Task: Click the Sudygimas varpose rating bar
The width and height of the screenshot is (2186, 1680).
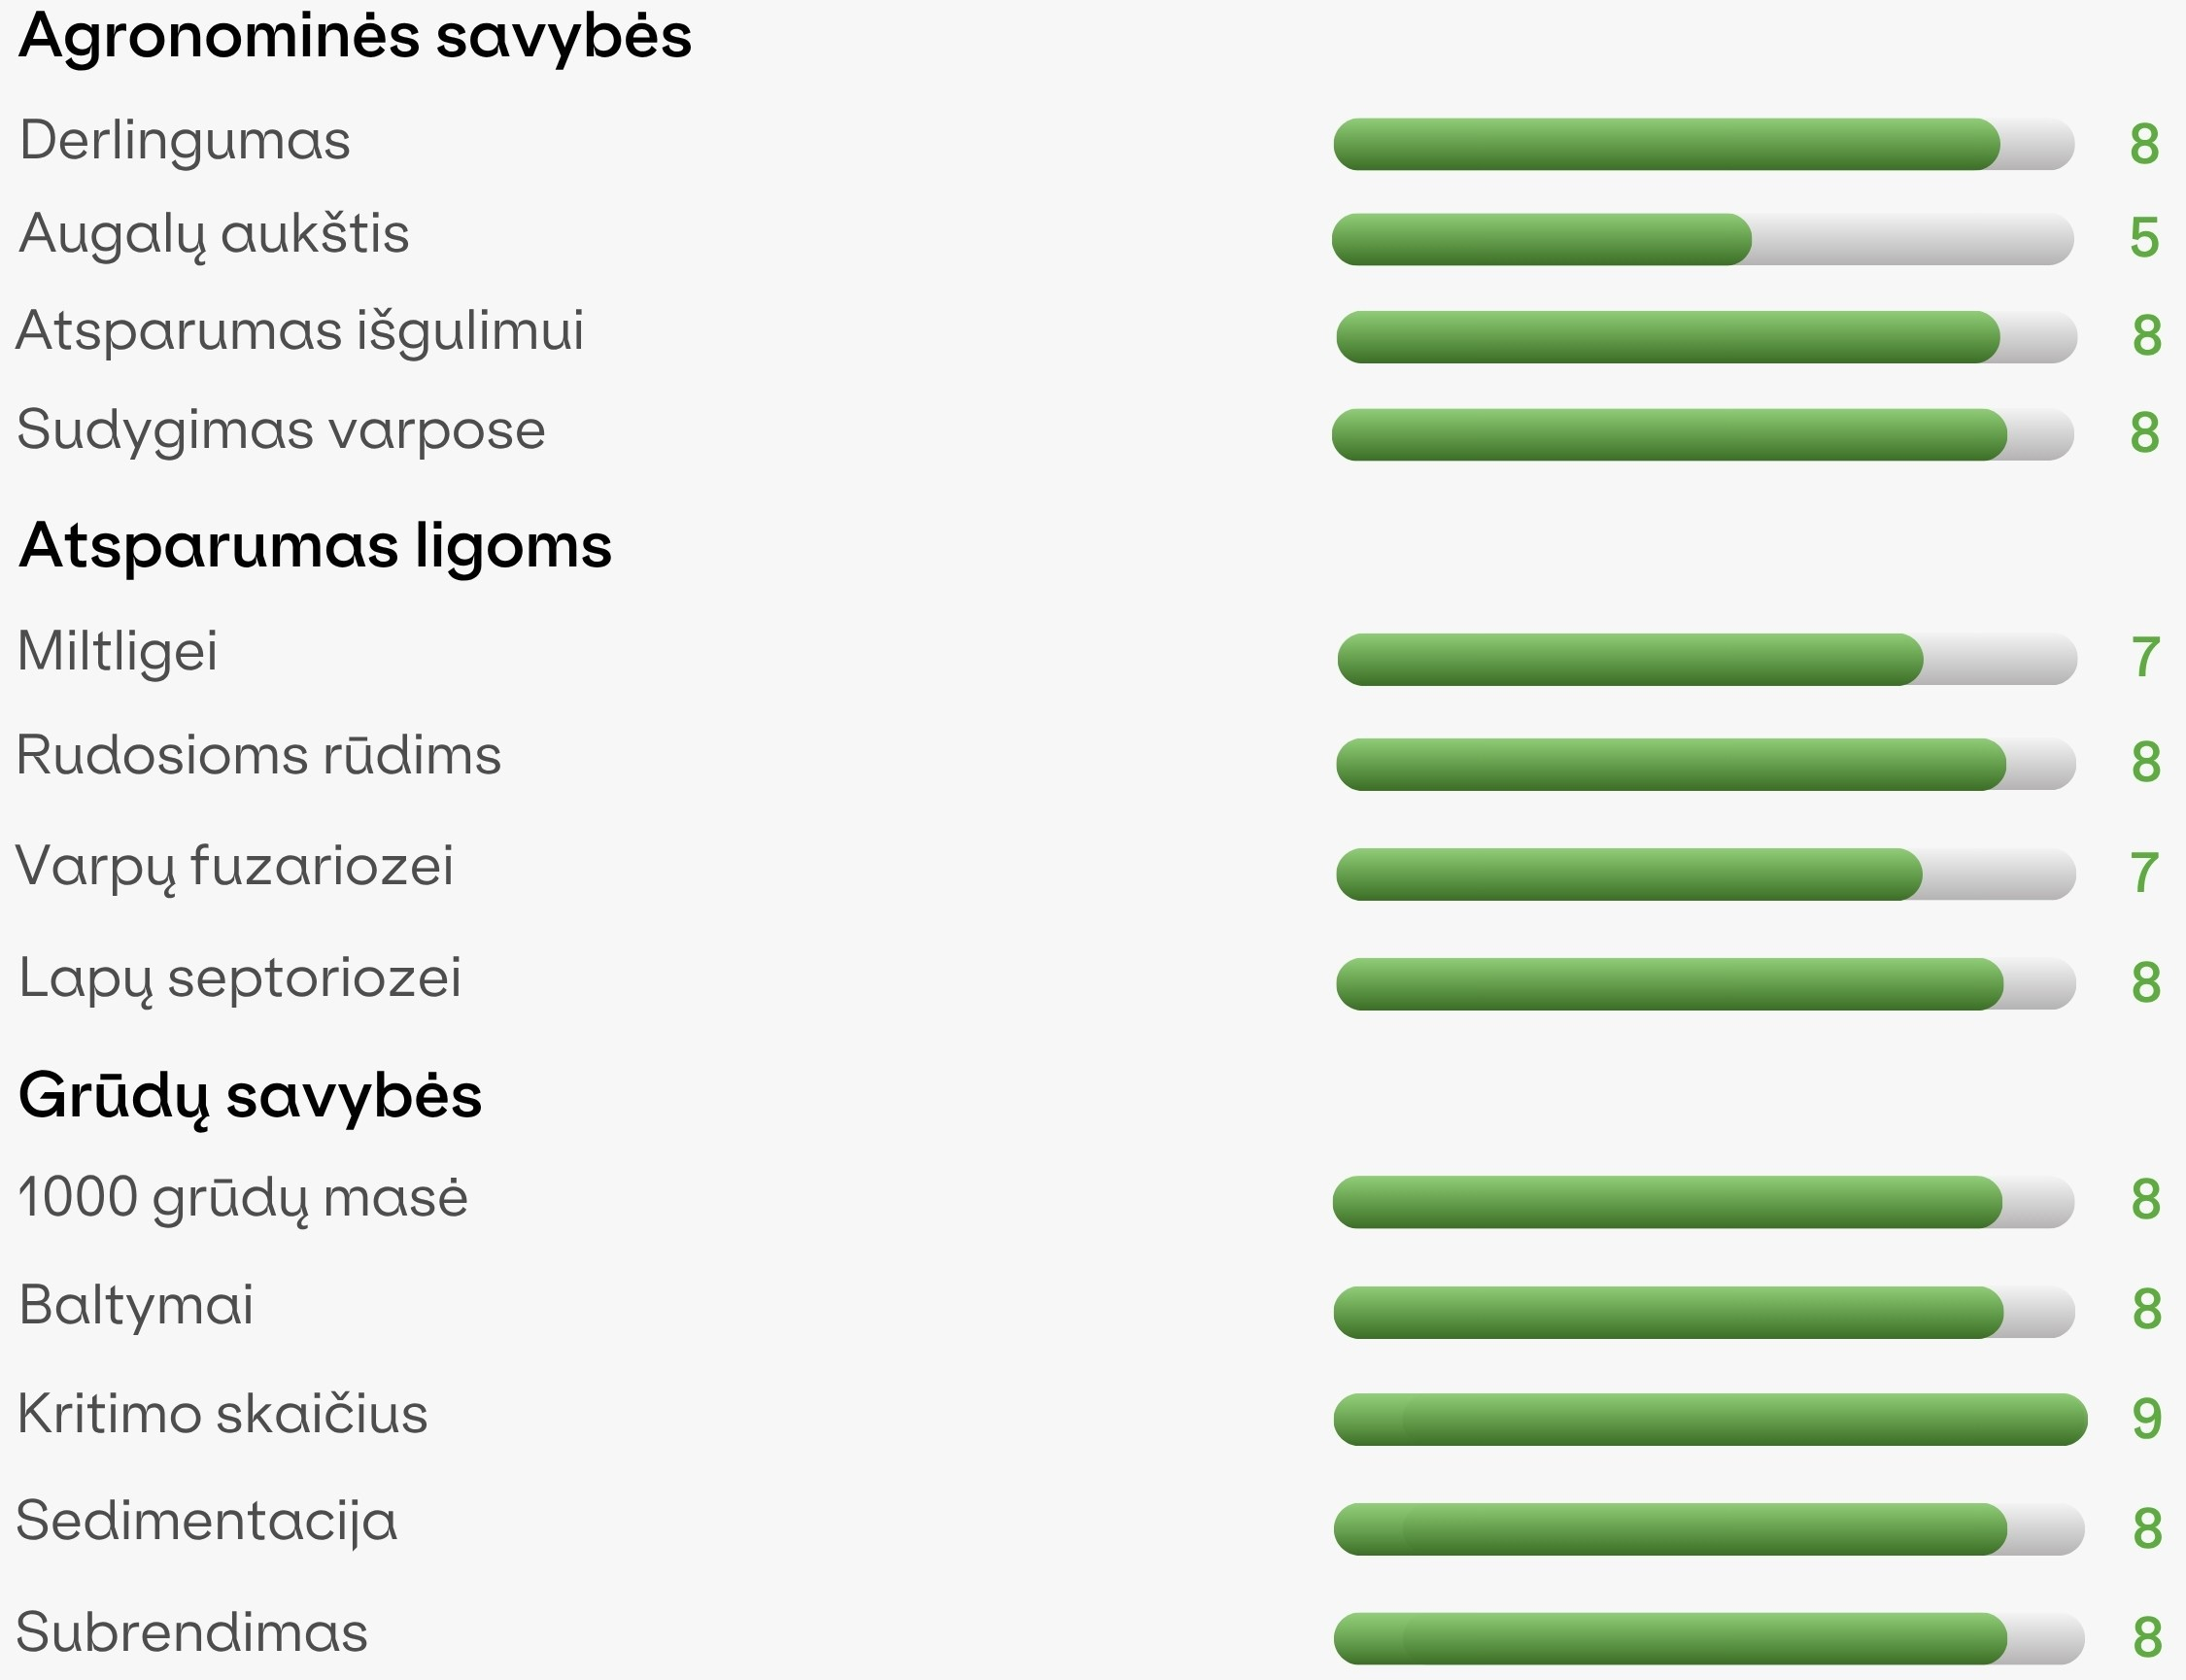Action: (1702, 434)
